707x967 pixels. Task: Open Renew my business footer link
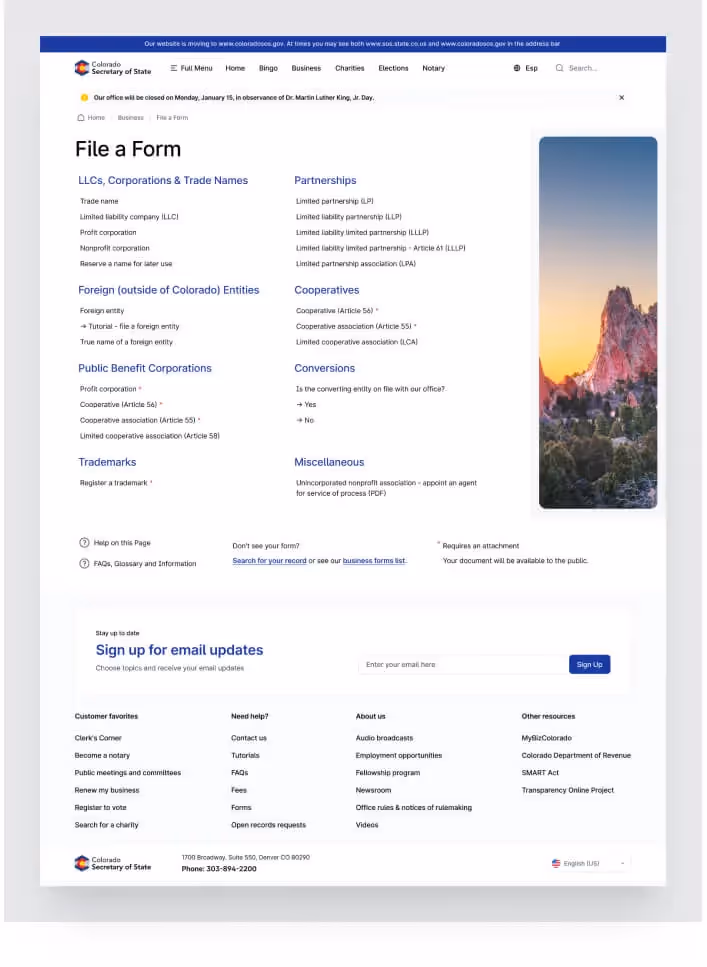click(x=107, y=790)
